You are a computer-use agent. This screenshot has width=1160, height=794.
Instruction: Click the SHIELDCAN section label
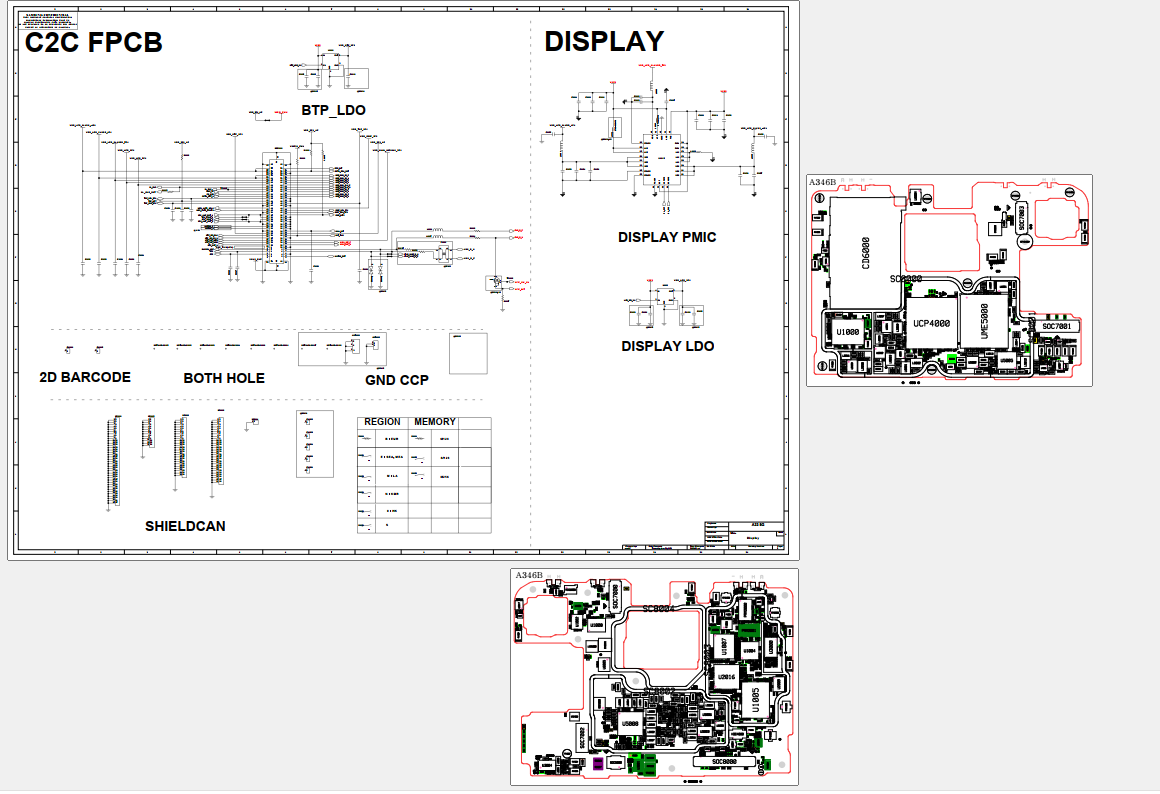(x=185, y=526)
